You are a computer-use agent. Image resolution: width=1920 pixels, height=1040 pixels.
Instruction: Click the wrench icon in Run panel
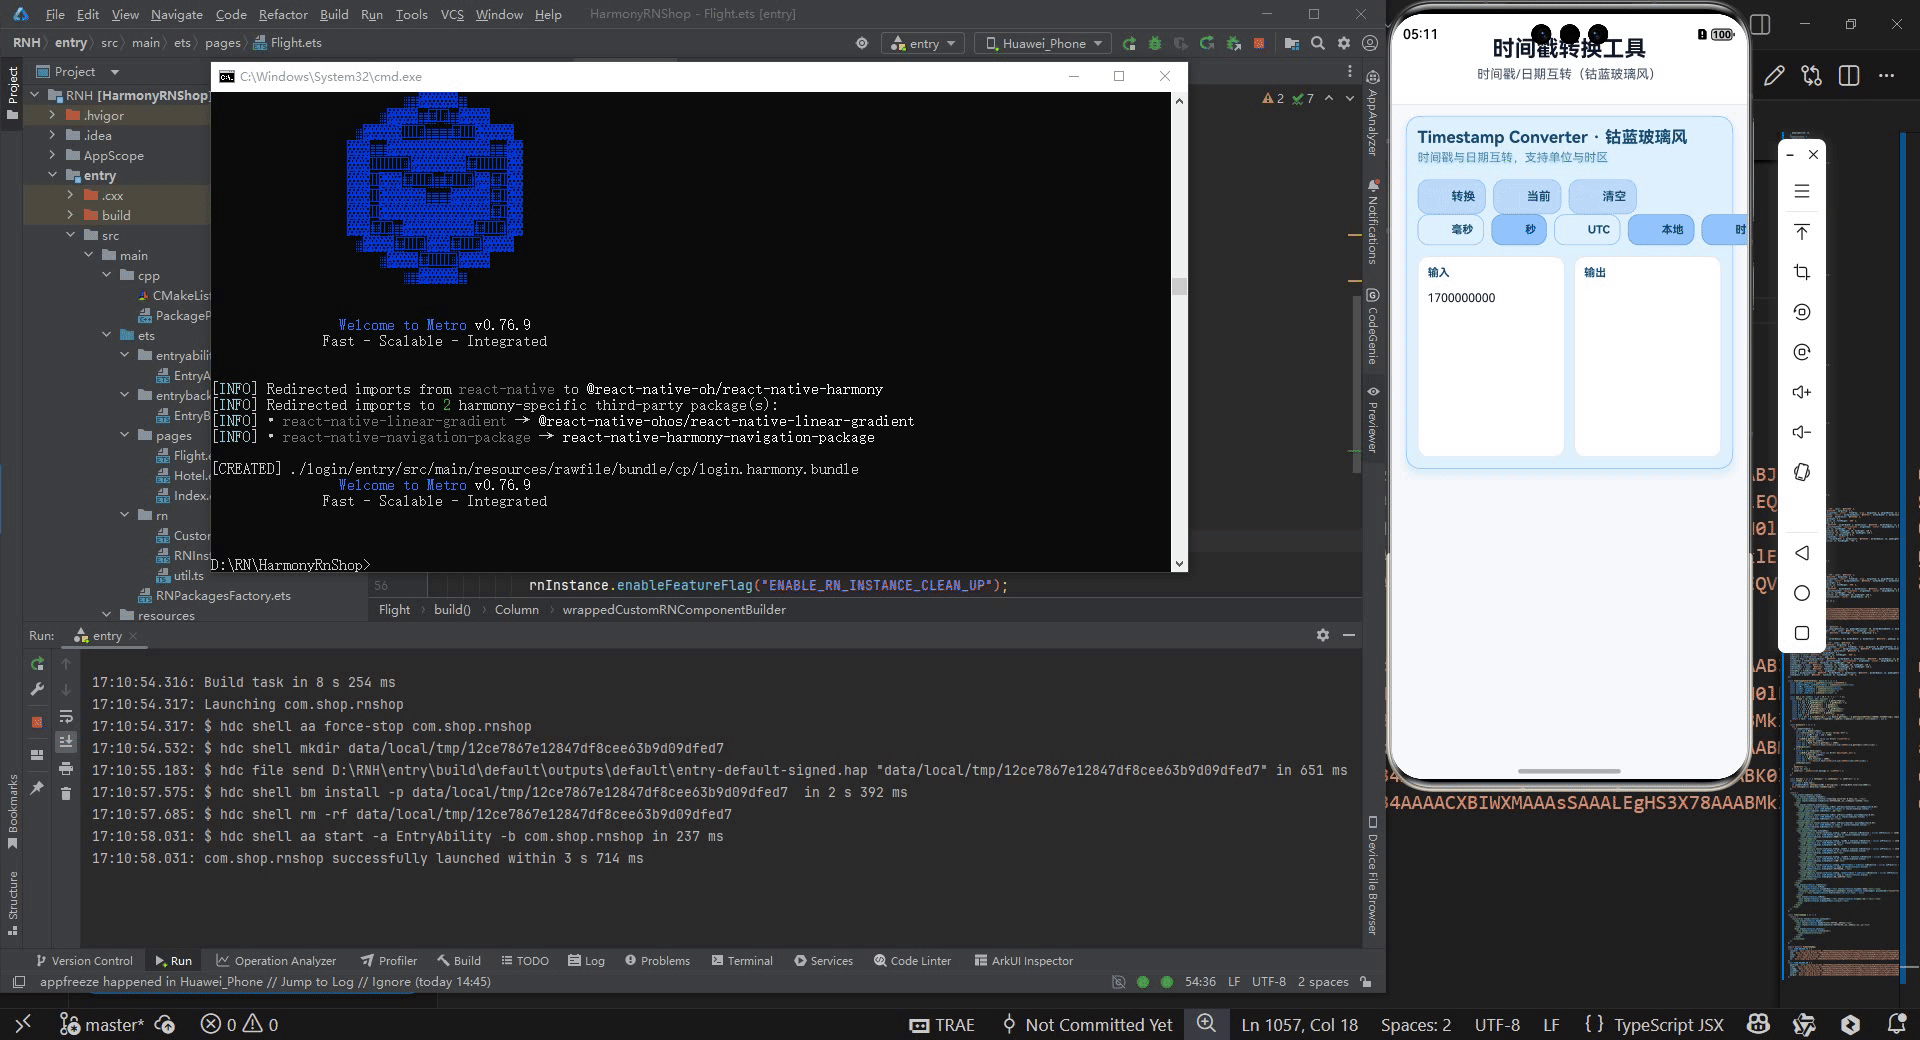click(37, 689)
